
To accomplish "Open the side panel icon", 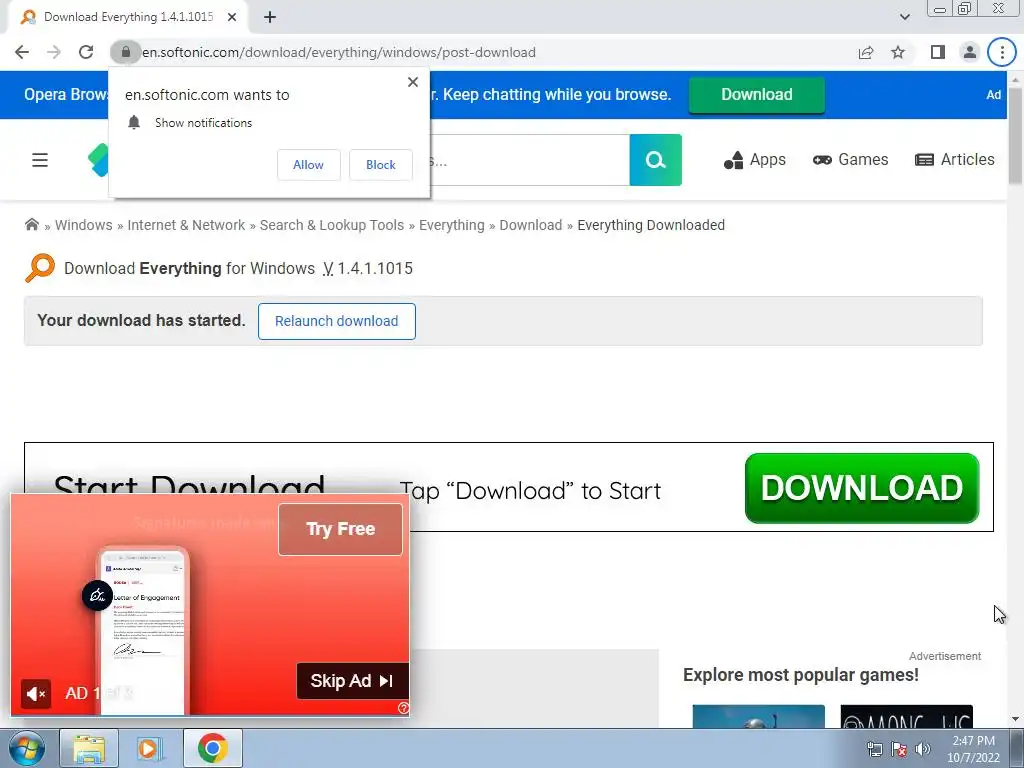I will tap(938, 52).
